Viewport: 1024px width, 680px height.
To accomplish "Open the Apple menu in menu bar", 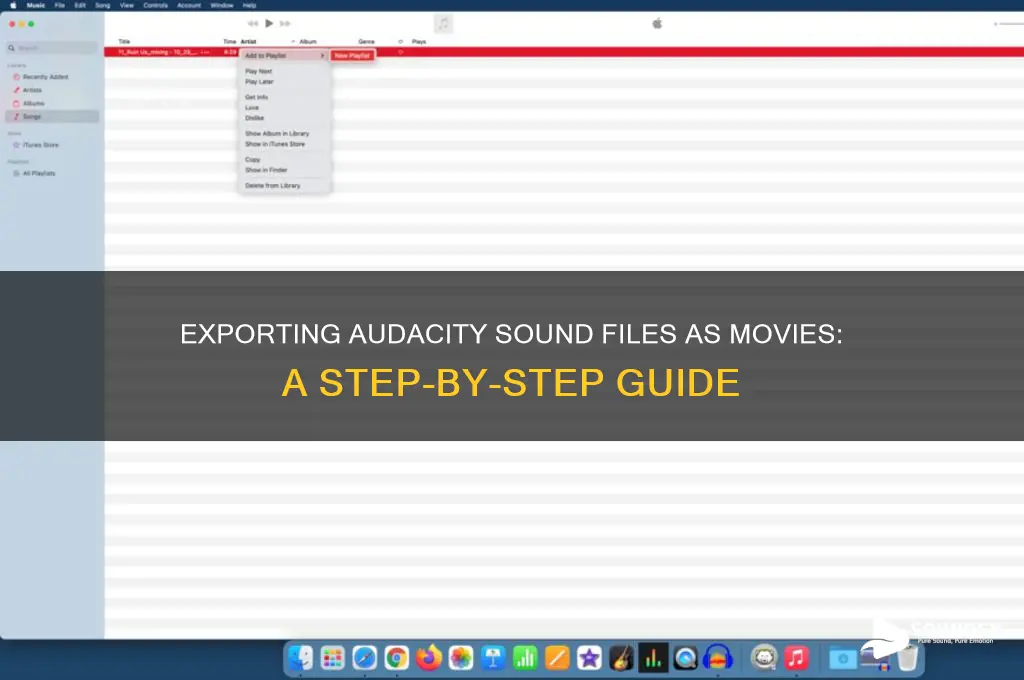I will coord(13,5).
